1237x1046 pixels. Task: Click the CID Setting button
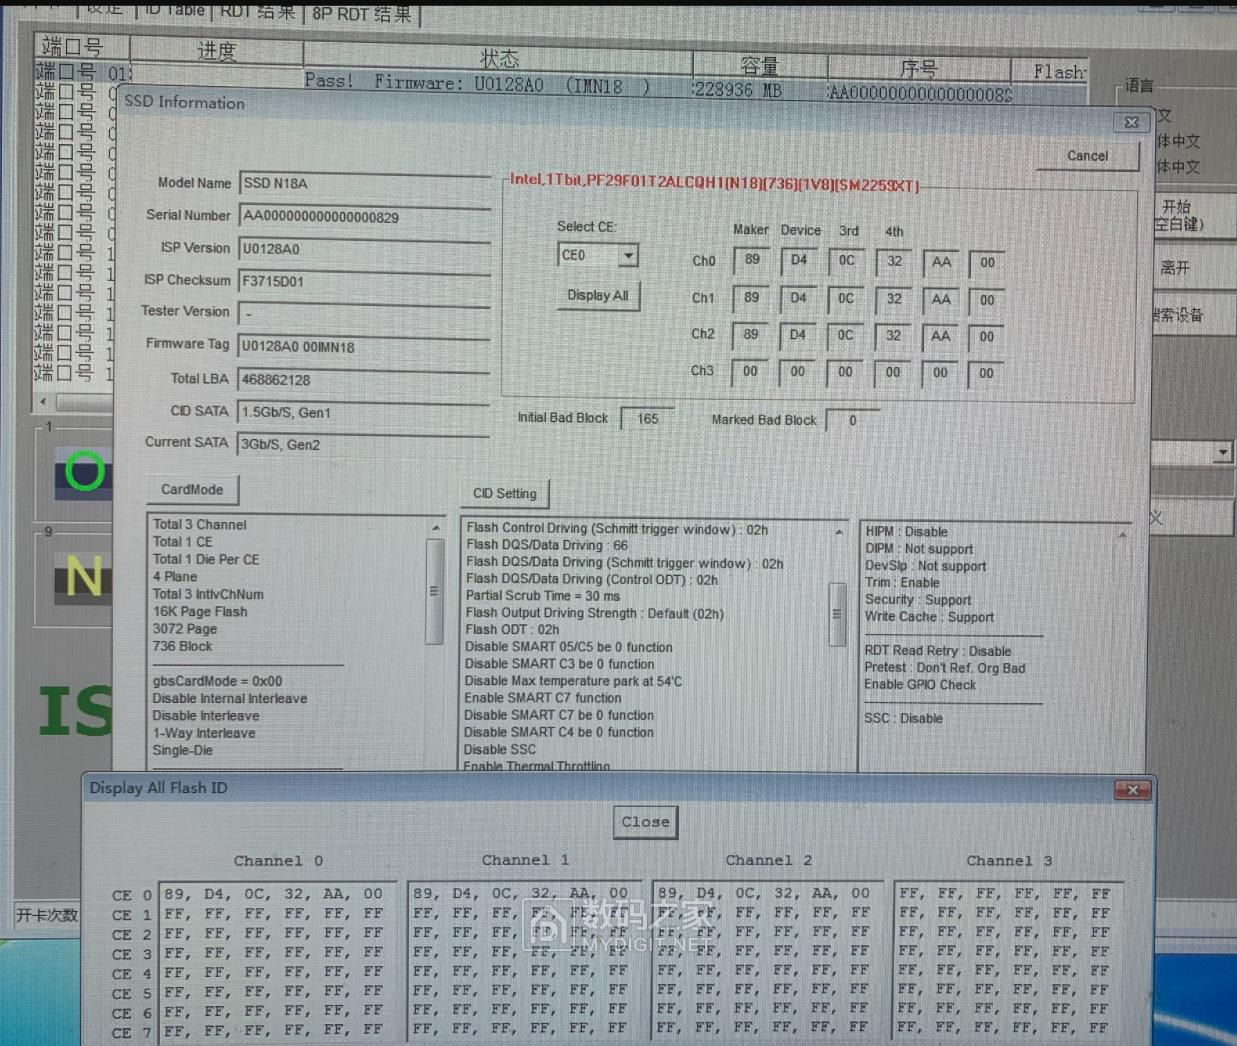[x=505, y=494]
